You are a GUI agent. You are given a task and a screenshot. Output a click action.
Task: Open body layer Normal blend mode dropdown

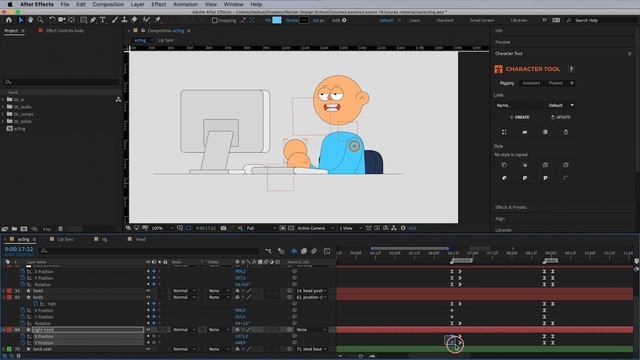184,297
